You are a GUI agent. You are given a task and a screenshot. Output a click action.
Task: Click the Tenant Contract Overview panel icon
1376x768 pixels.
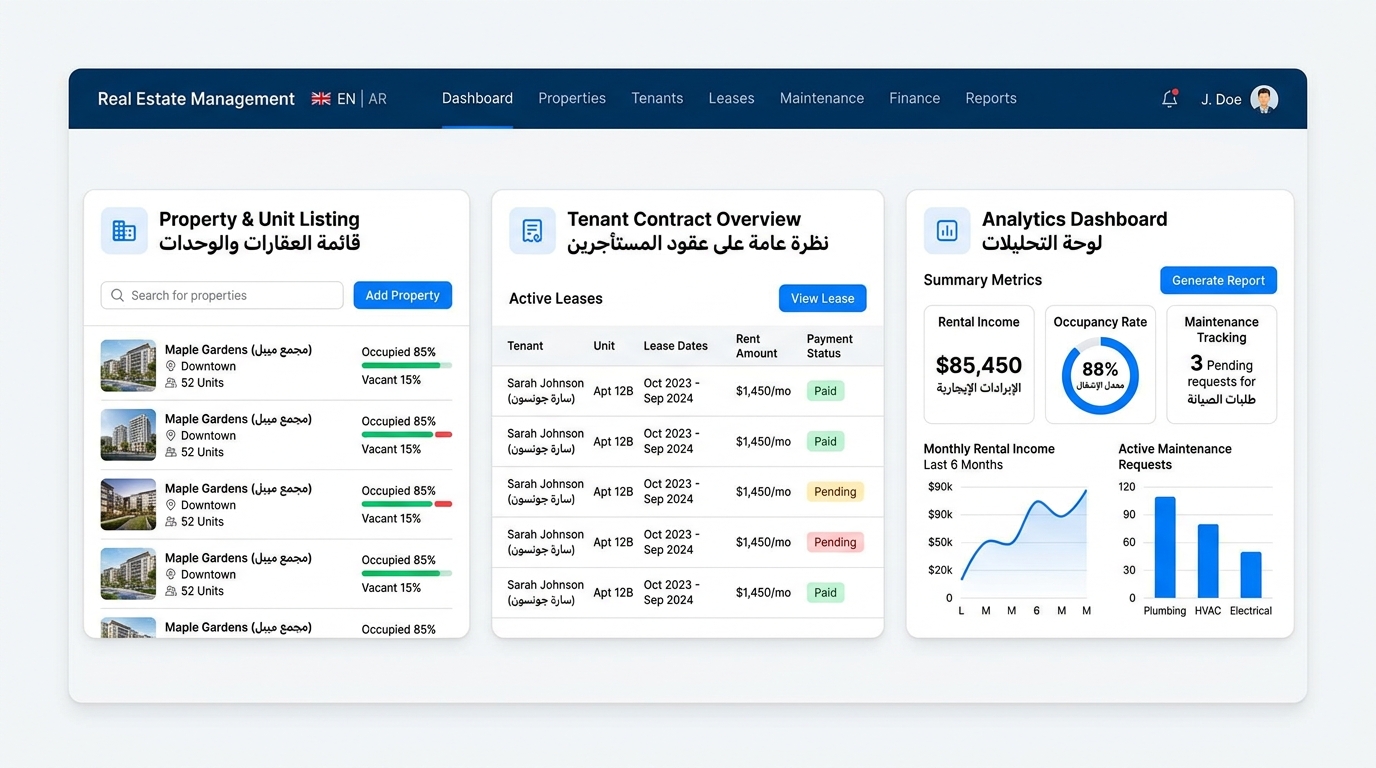click(x=532, y=230)
